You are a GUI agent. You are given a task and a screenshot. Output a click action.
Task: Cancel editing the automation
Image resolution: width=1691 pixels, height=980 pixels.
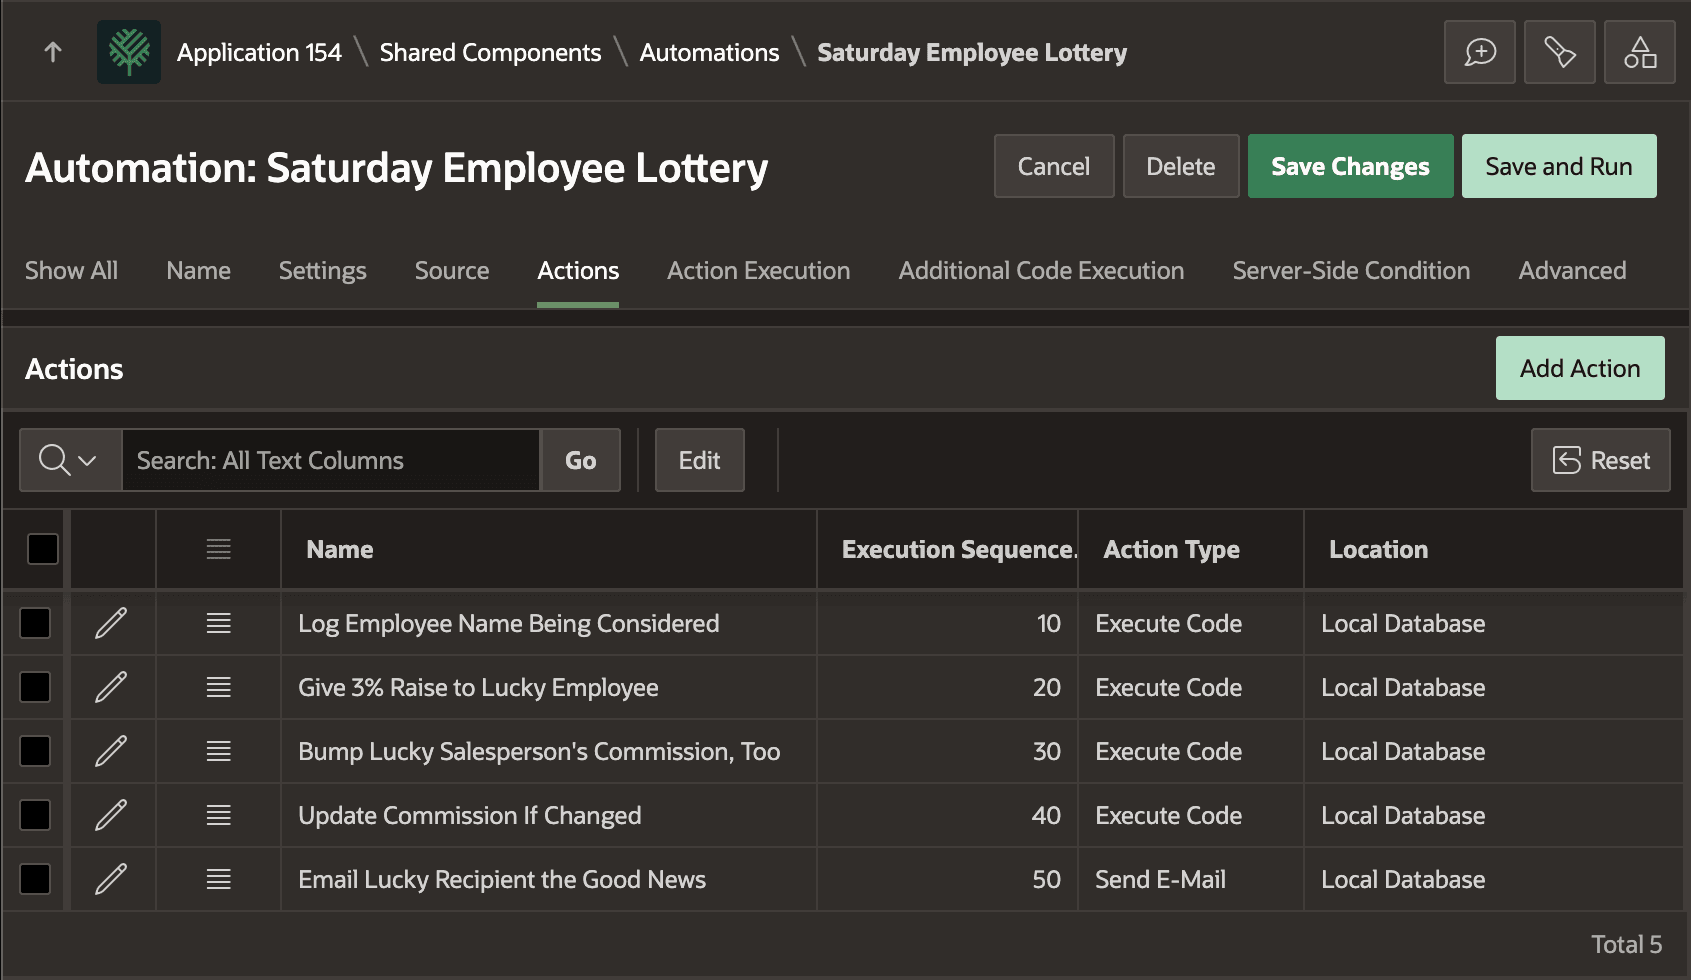(1053, 166)
